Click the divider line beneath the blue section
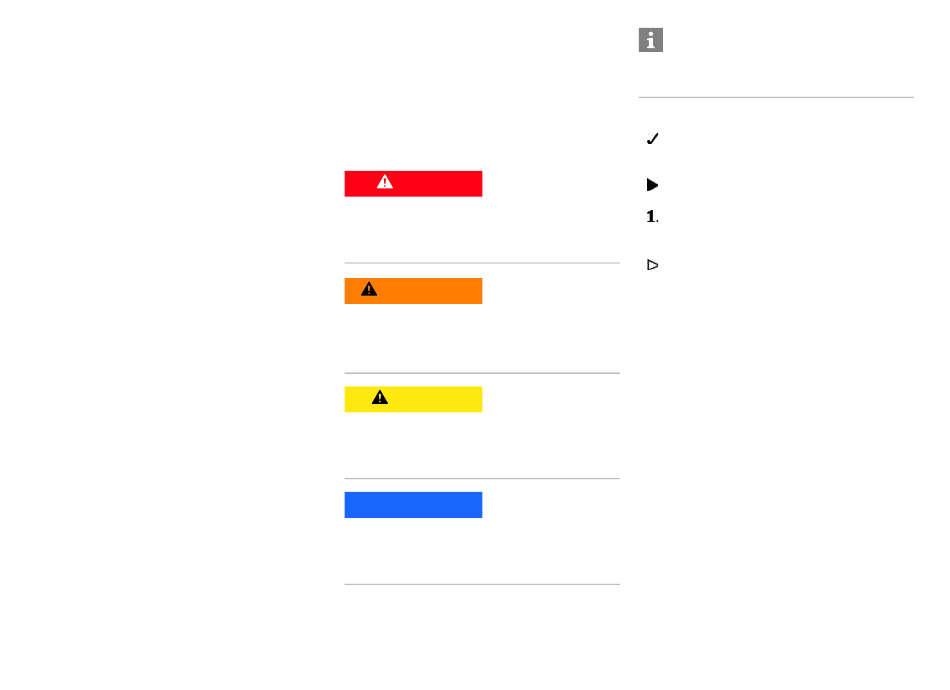 (482, 585)
